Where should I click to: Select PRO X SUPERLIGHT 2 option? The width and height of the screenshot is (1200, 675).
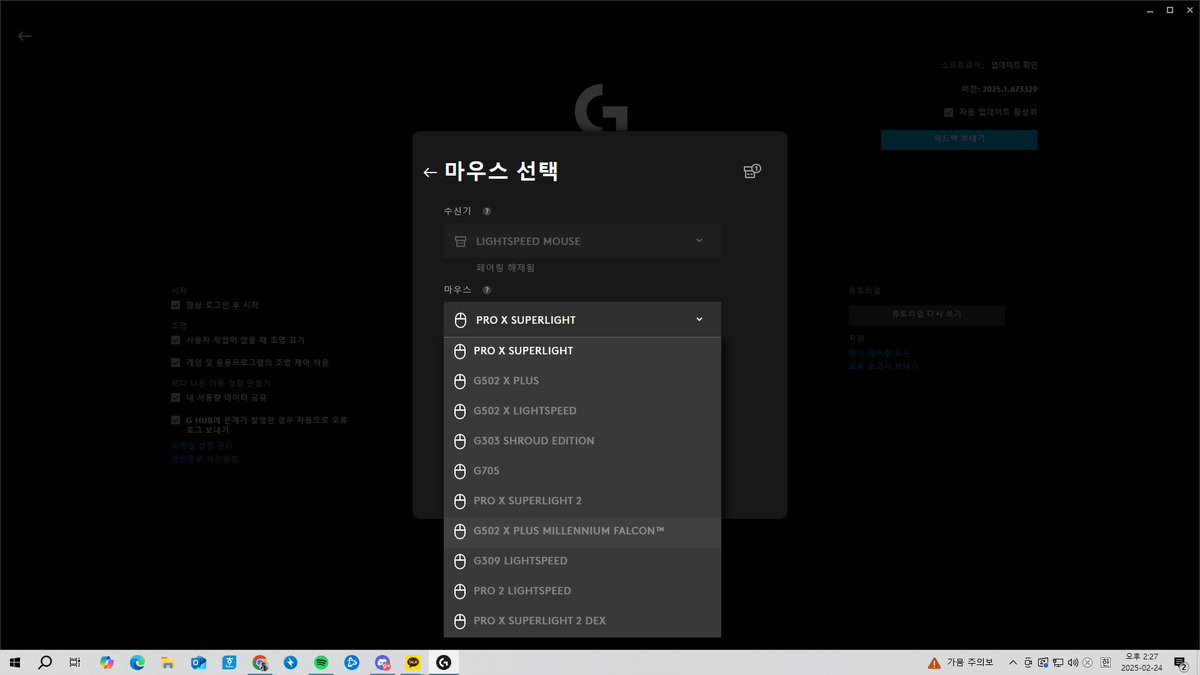point(582,501)
